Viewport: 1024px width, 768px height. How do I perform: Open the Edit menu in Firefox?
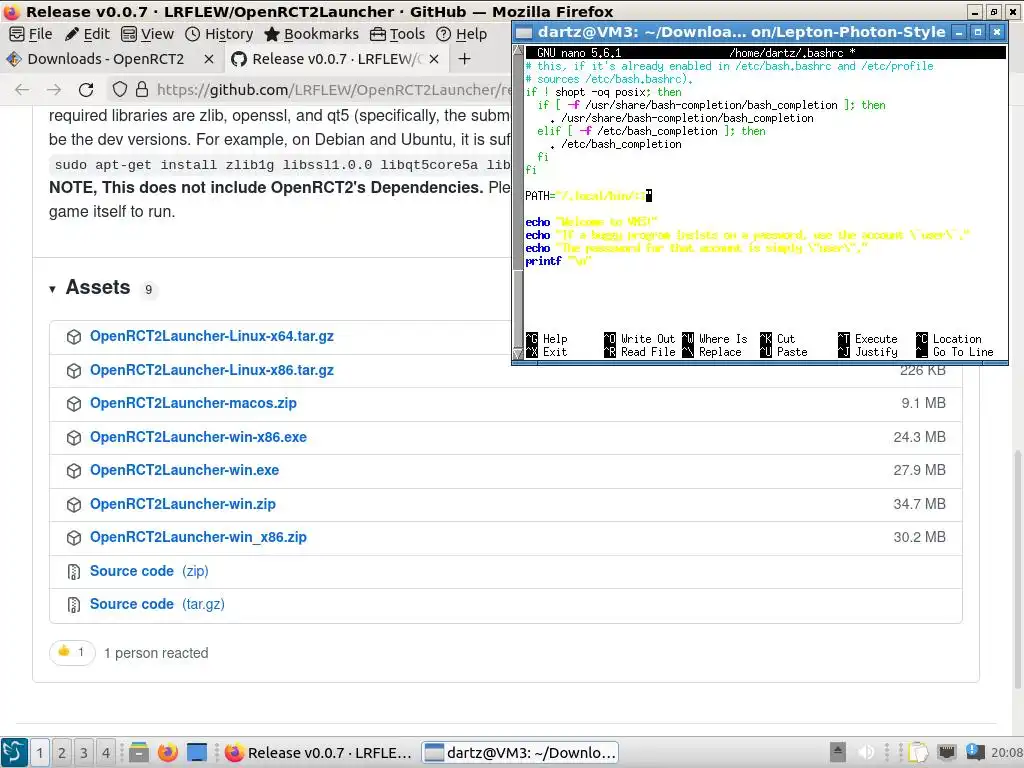pos(88,34)
